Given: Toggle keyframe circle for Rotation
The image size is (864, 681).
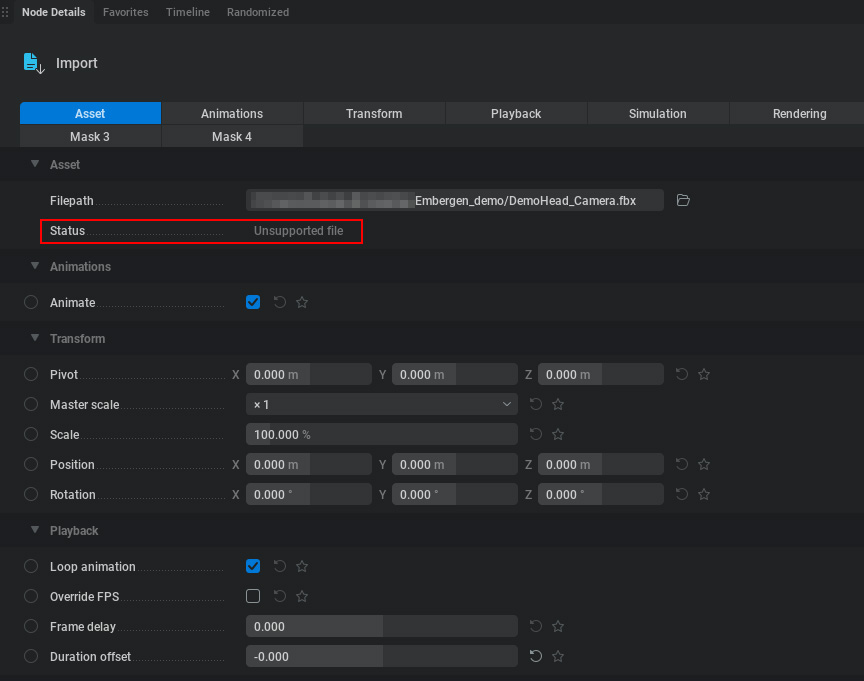Looking at the screenshot, I should pyautogui.click(x=31, y=495).
